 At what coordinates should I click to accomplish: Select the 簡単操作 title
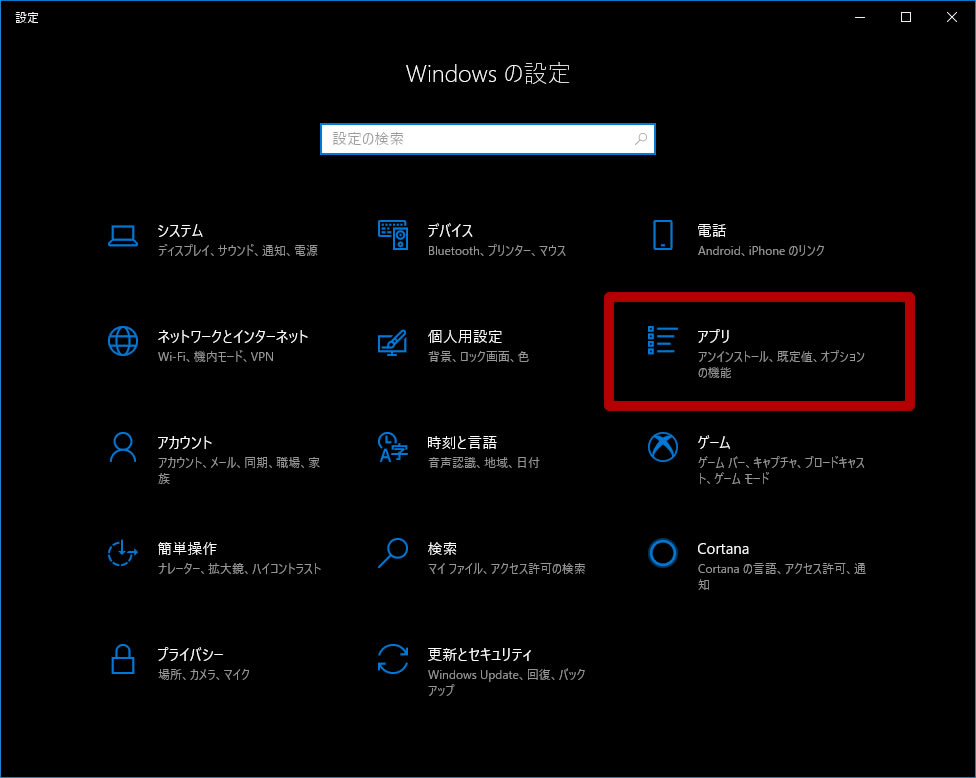(x=187, y=548)
